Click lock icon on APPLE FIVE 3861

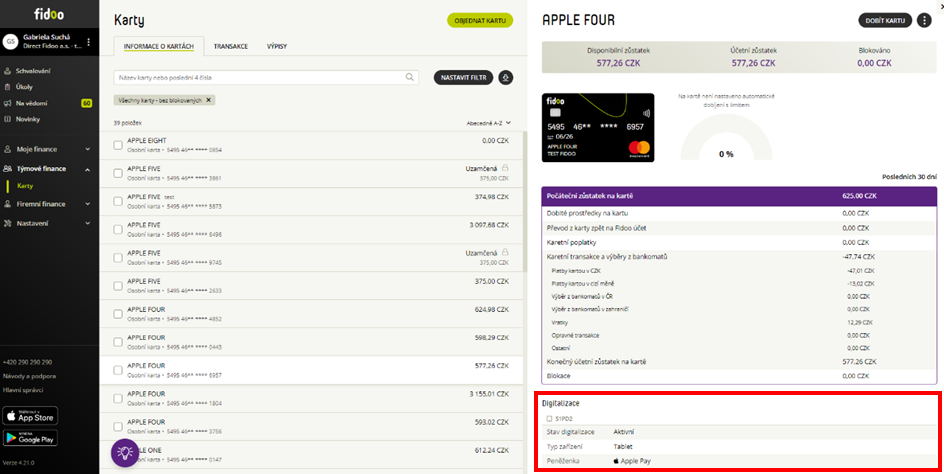pyautogui.click(x=506, y=168)
